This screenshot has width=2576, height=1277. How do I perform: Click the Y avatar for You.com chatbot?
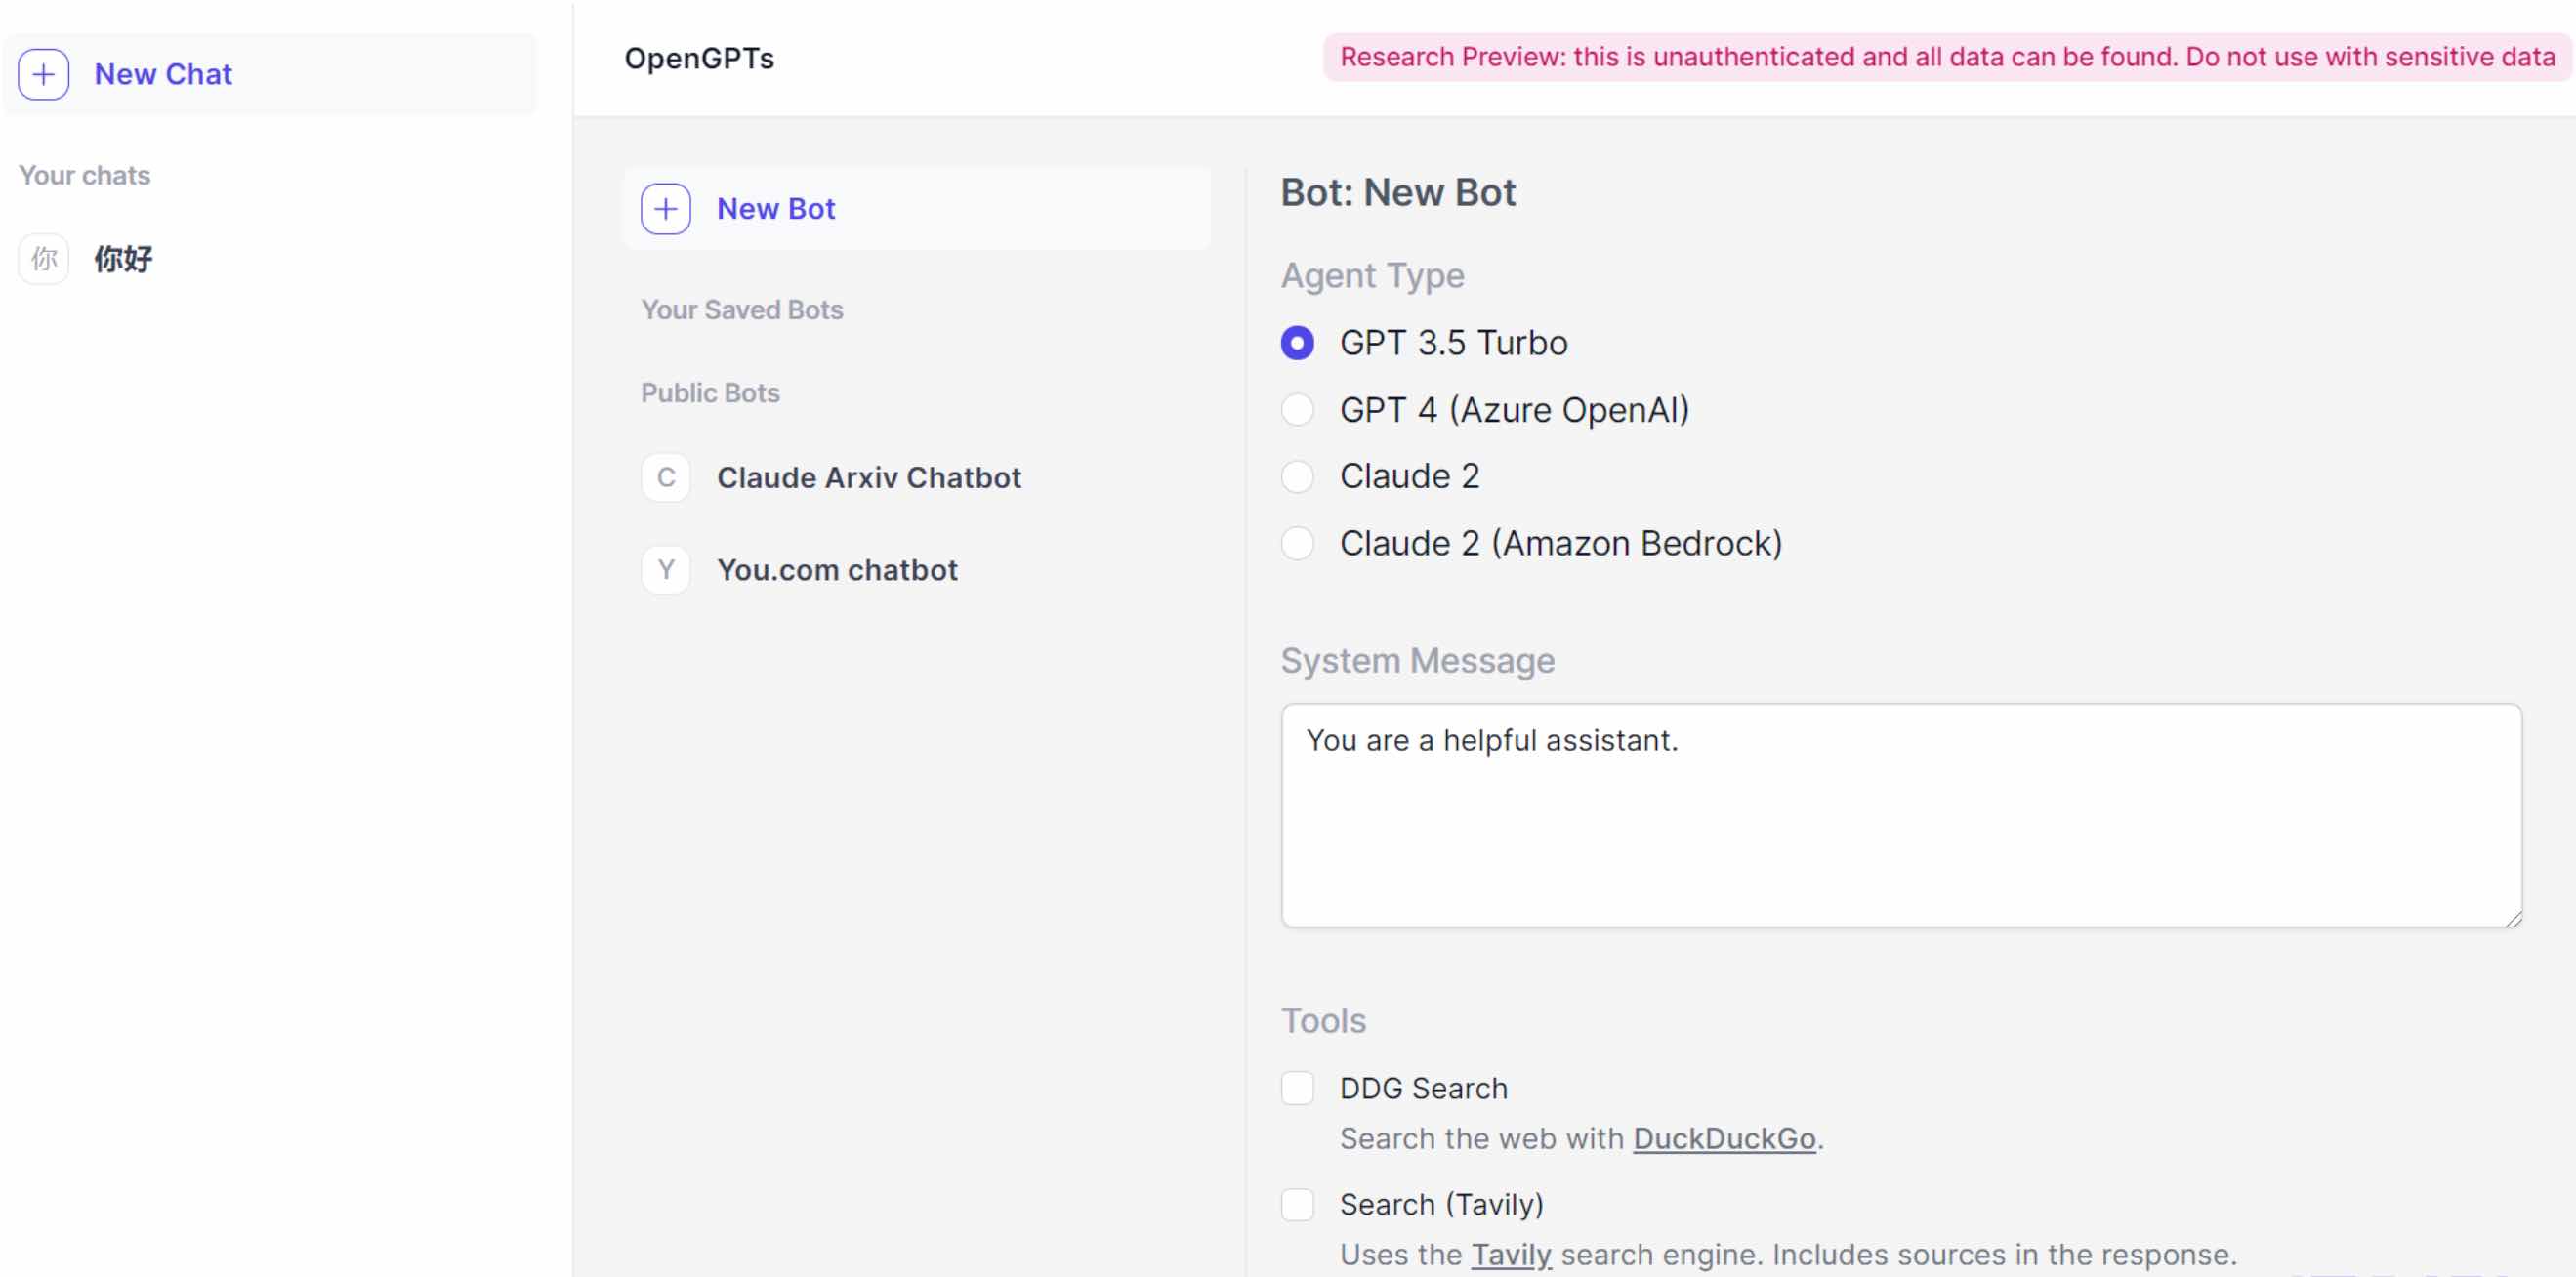pyautogui.click(x=666, y=570)
